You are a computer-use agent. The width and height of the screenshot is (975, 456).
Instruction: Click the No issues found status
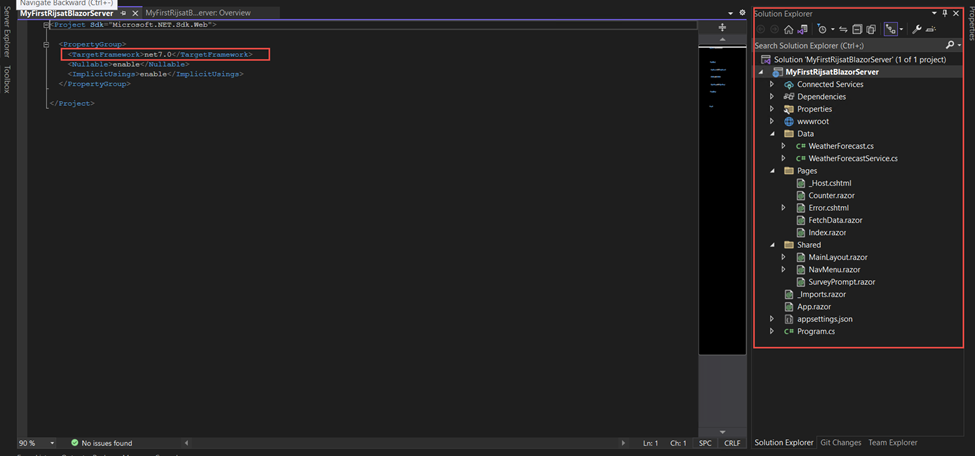[x=101, y=443]
